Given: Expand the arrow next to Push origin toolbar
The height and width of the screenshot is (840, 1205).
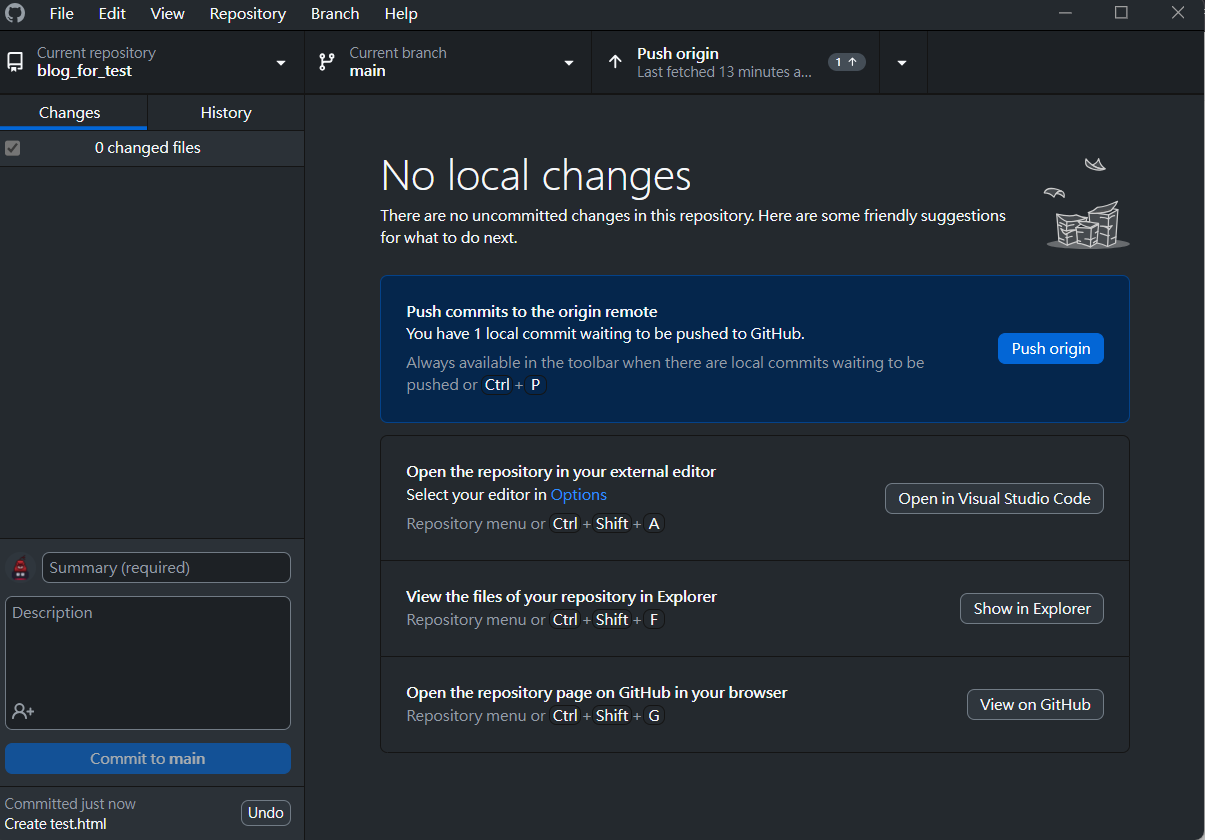Looking at the screenshot, I should (902, 62).
